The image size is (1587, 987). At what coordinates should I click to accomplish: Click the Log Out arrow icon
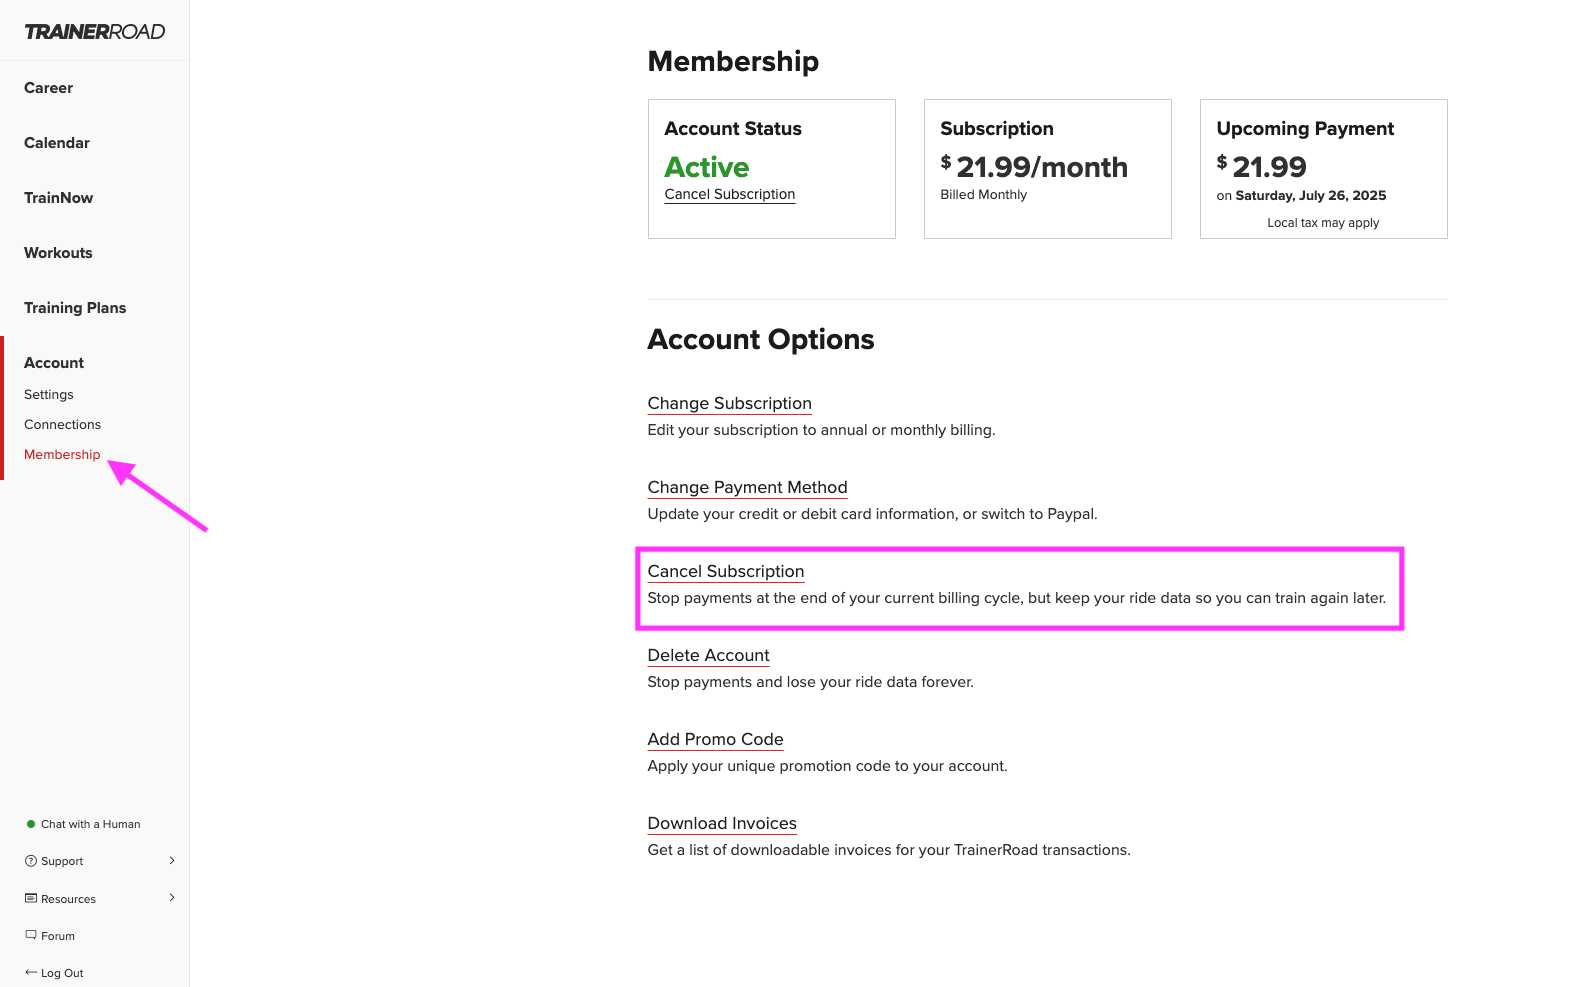(31, 972)
